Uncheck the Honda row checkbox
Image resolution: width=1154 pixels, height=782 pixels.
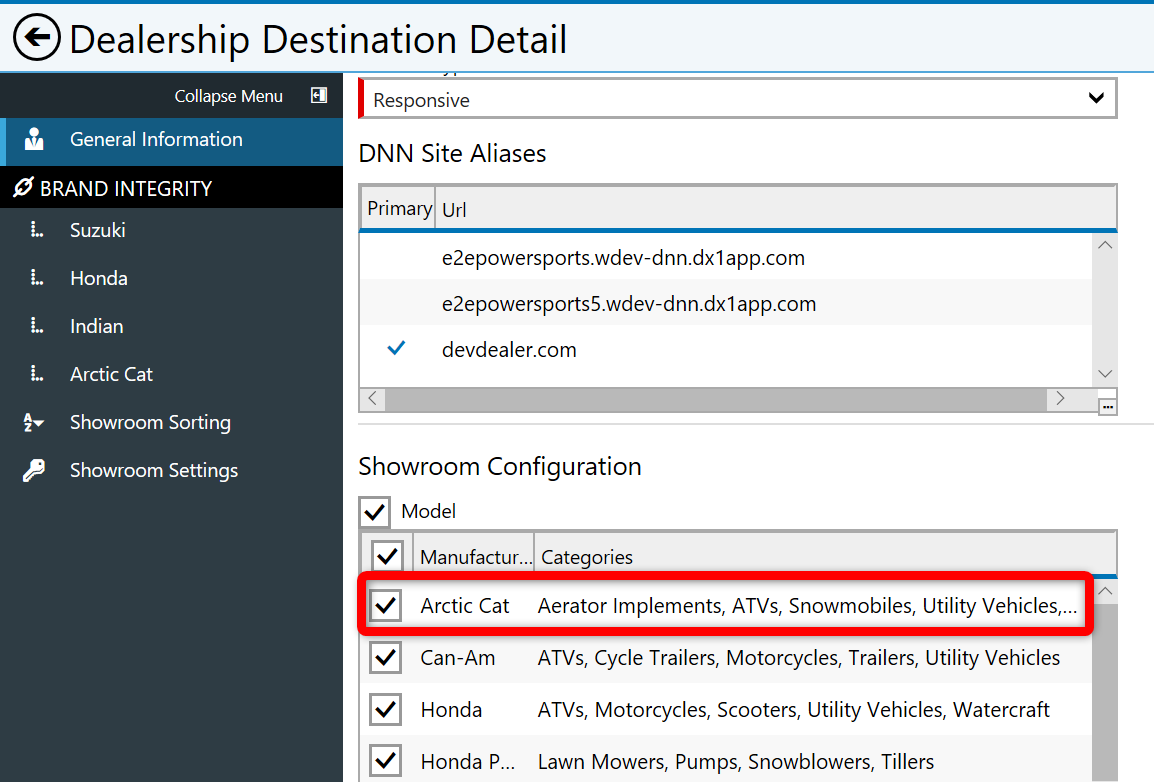pyautogui.click(x=386, y=710)
